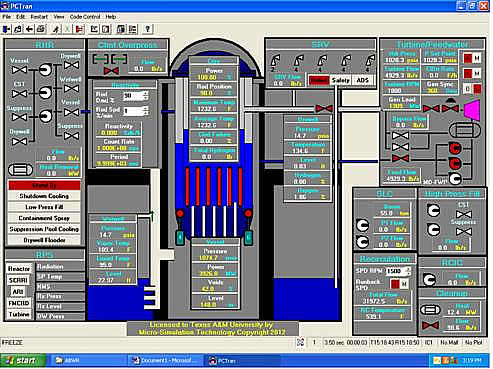Start the RCIC pump
The width and height of the screenshot is (493, 369).
429,279
